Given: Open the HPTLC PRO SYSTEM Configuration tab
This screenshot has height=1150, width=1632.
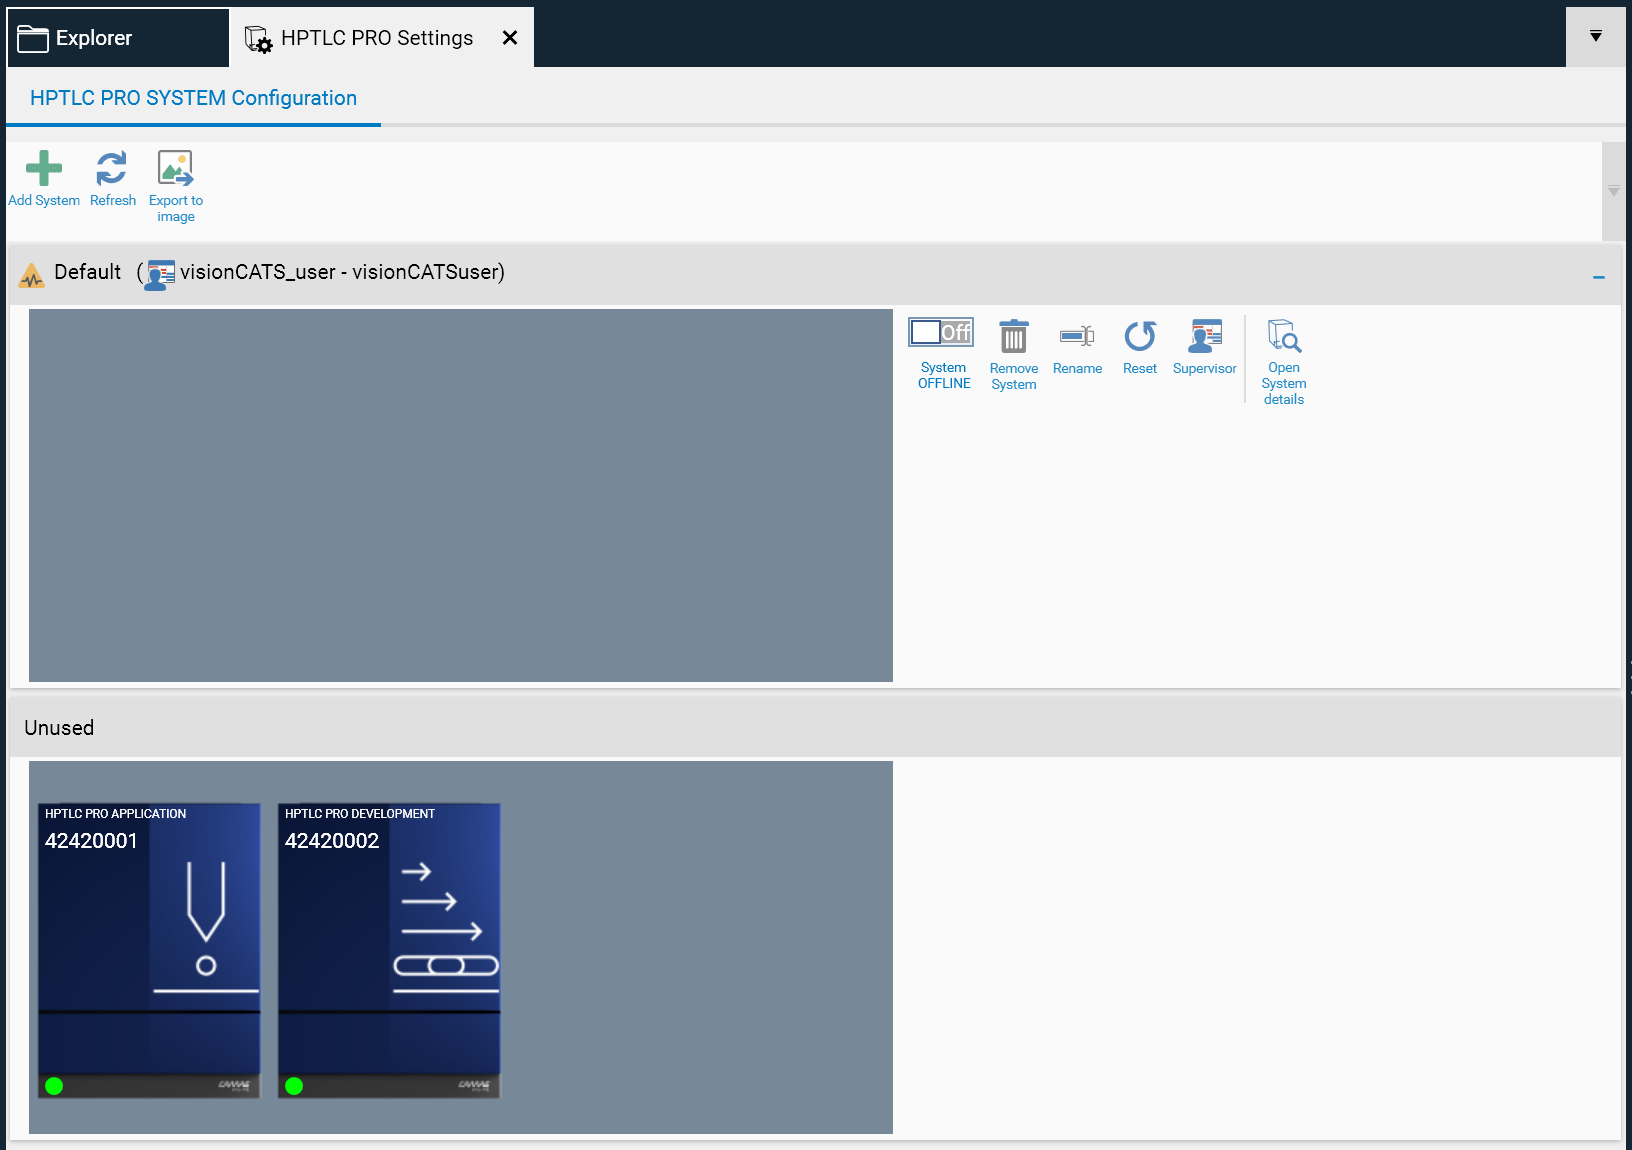Looking at the screenshot, I should (x=193, y=98).
